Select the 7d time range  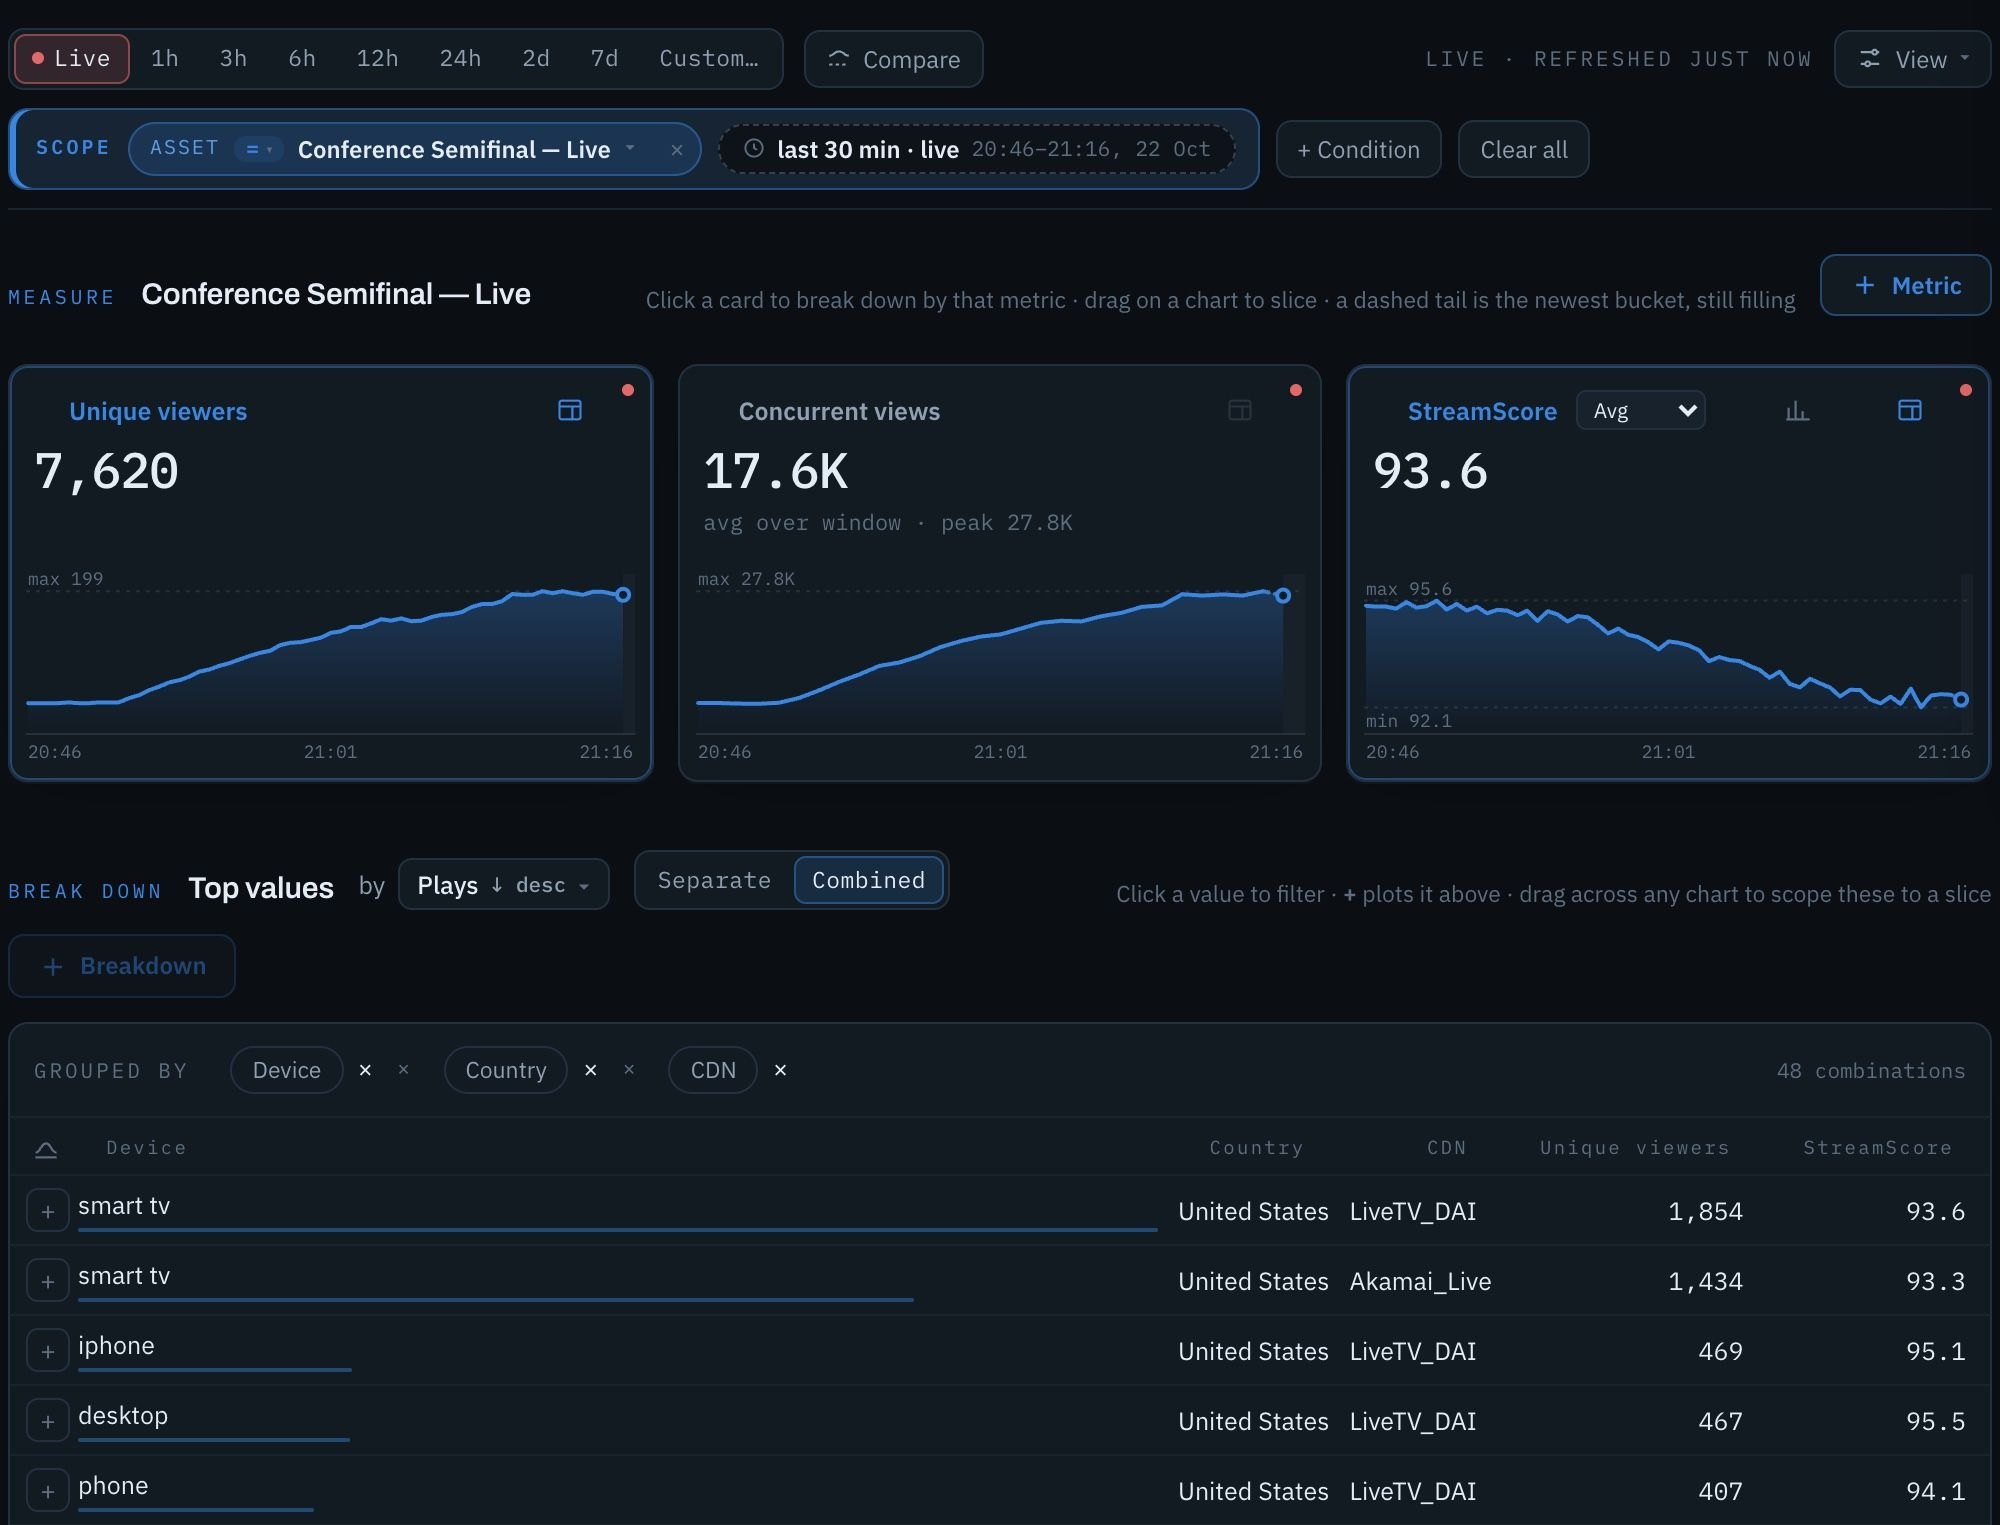tap(604, 59)
